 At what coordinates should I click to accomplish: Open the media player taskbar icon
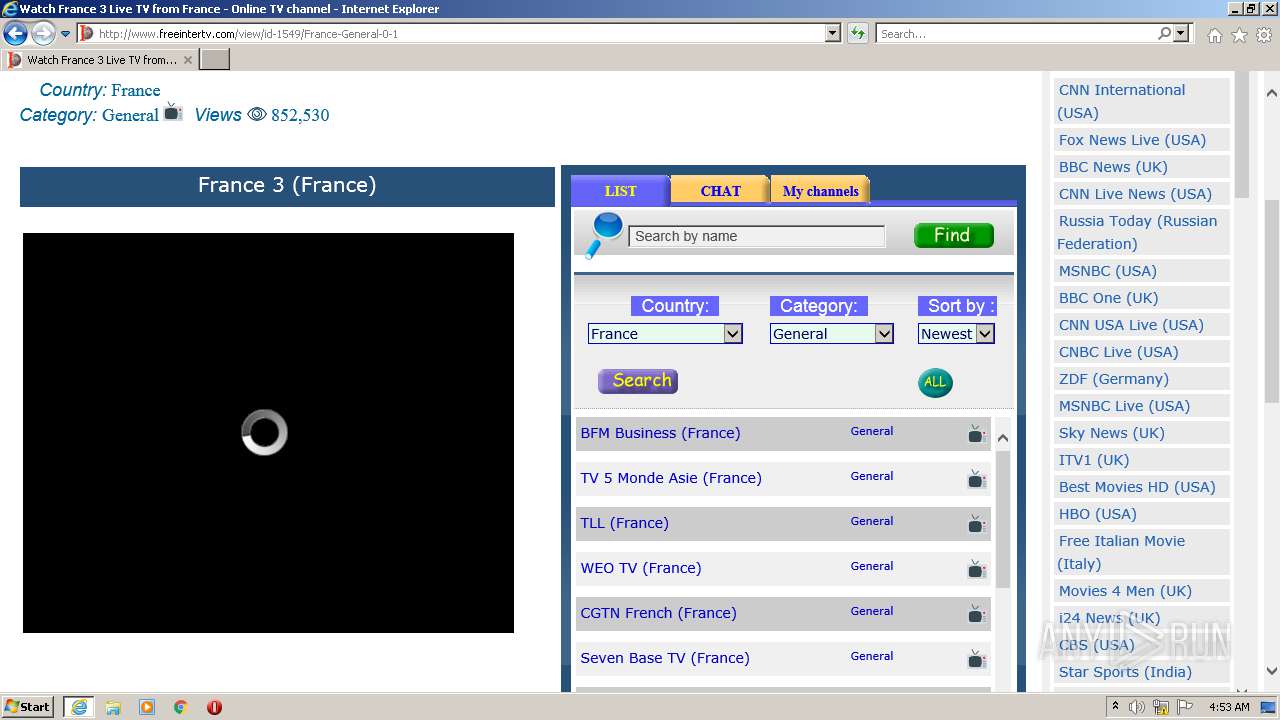coord(147,707)
